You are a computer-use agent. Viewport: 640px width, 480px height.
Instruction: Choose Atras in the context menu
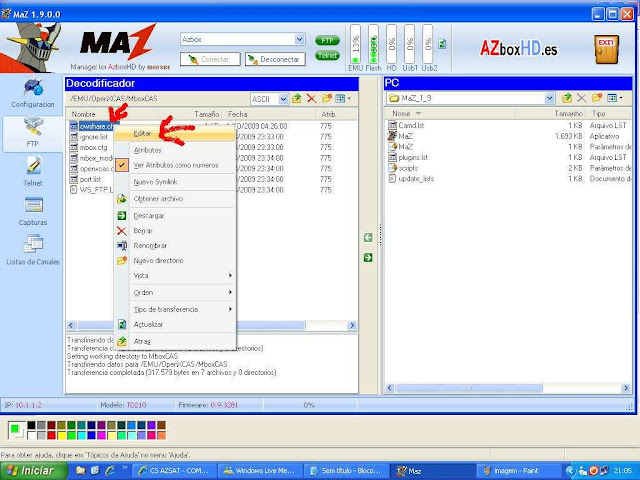[x=175, y=341]
